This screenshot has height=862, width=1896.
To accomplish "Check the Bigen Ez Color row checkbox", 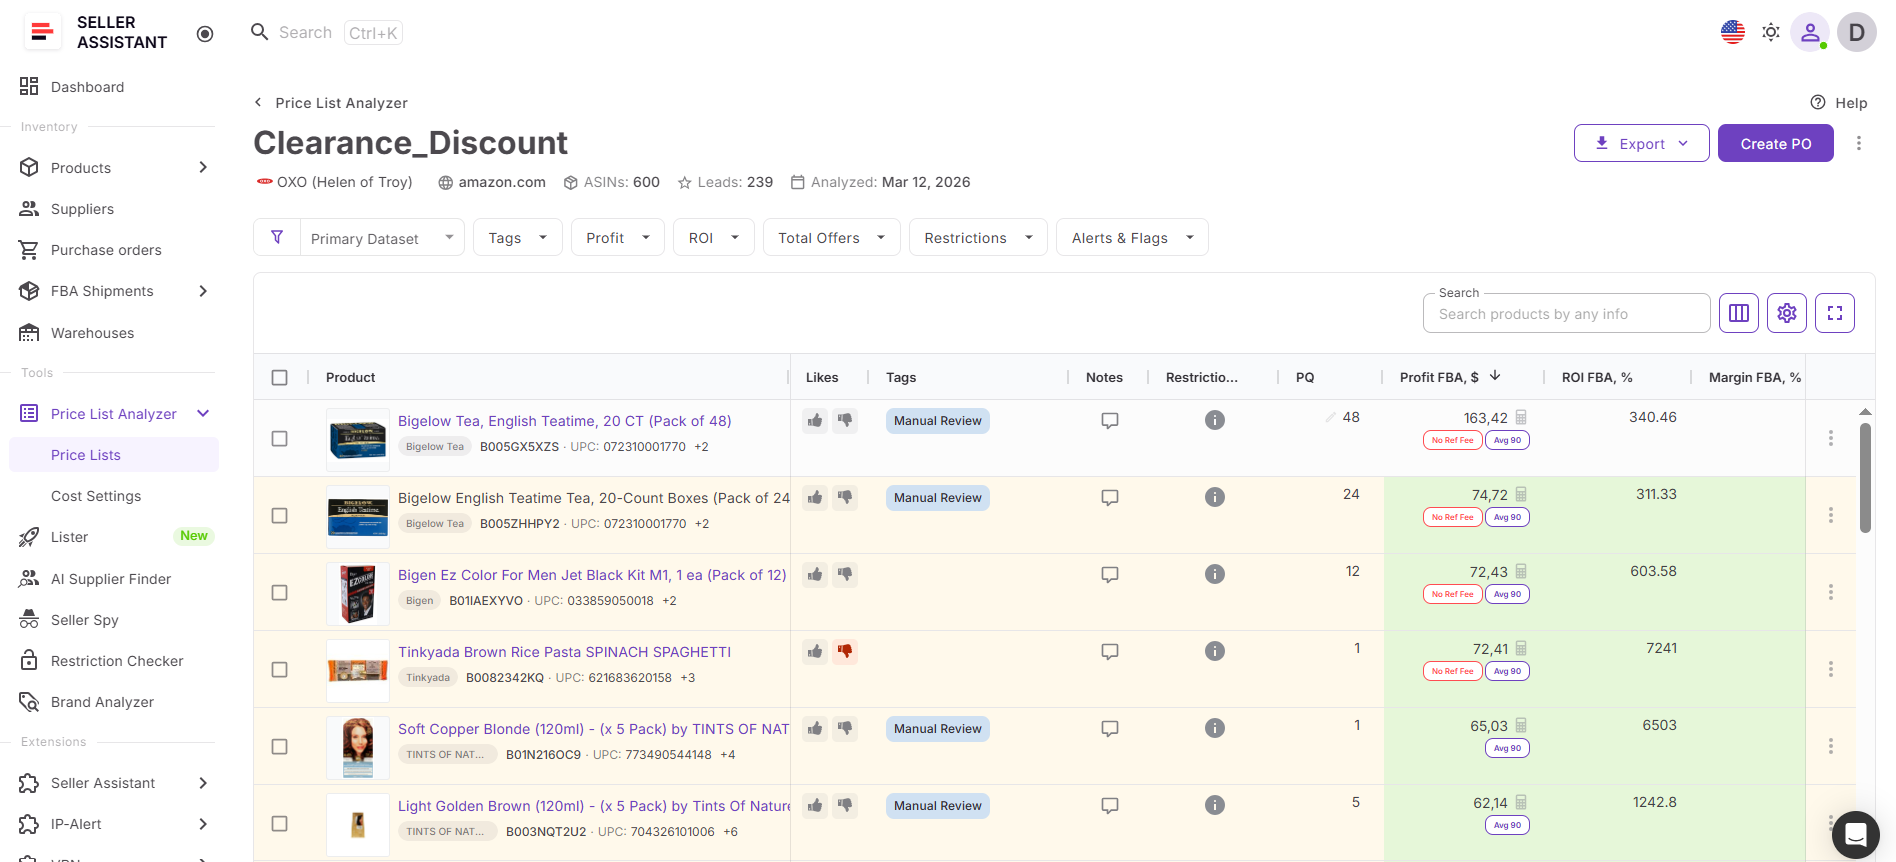I will [280, 592].
